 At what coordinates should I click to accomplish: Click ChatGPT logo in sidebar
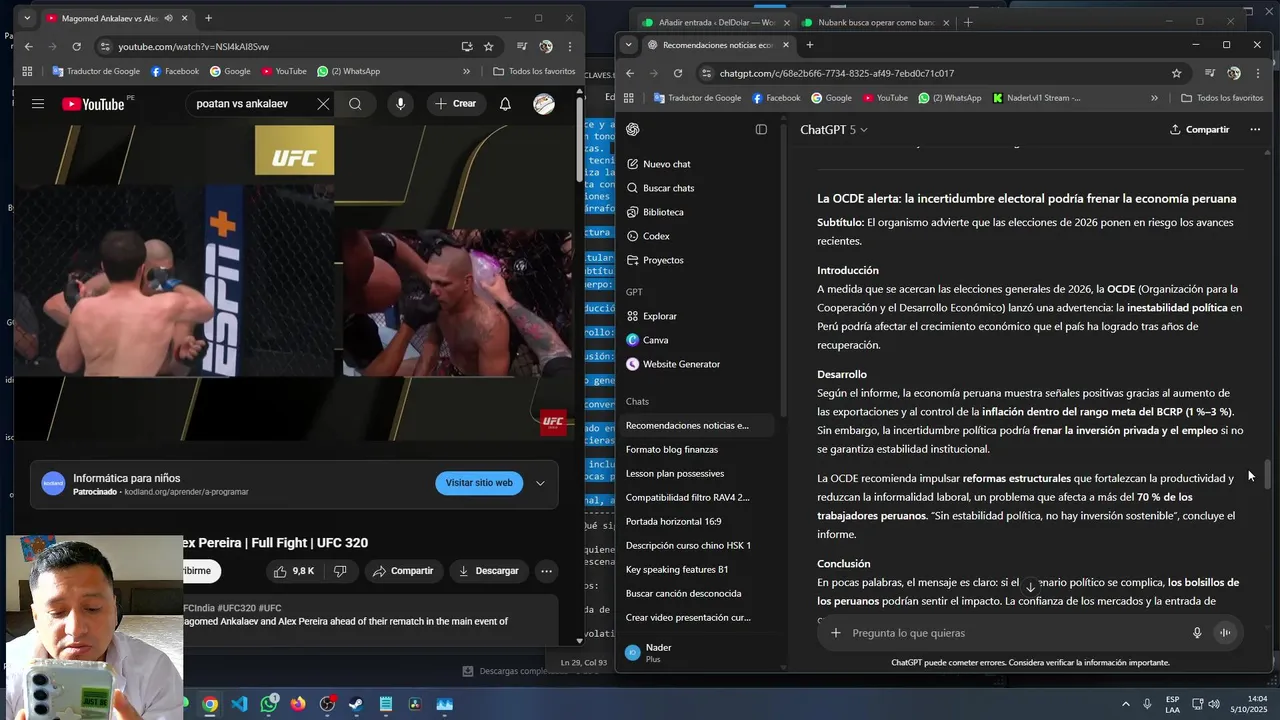tap(633, 129)
